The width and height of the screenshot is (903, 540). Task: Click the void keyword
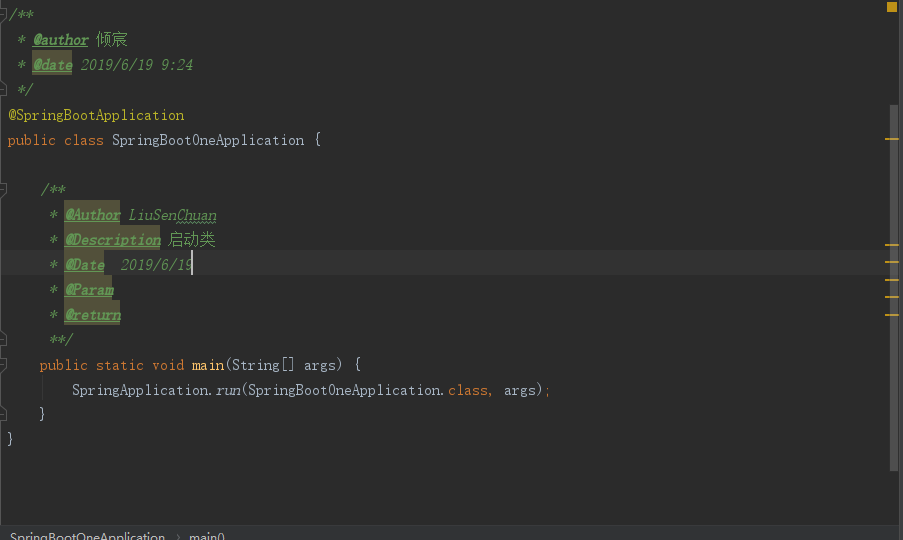tap(168, 365)
